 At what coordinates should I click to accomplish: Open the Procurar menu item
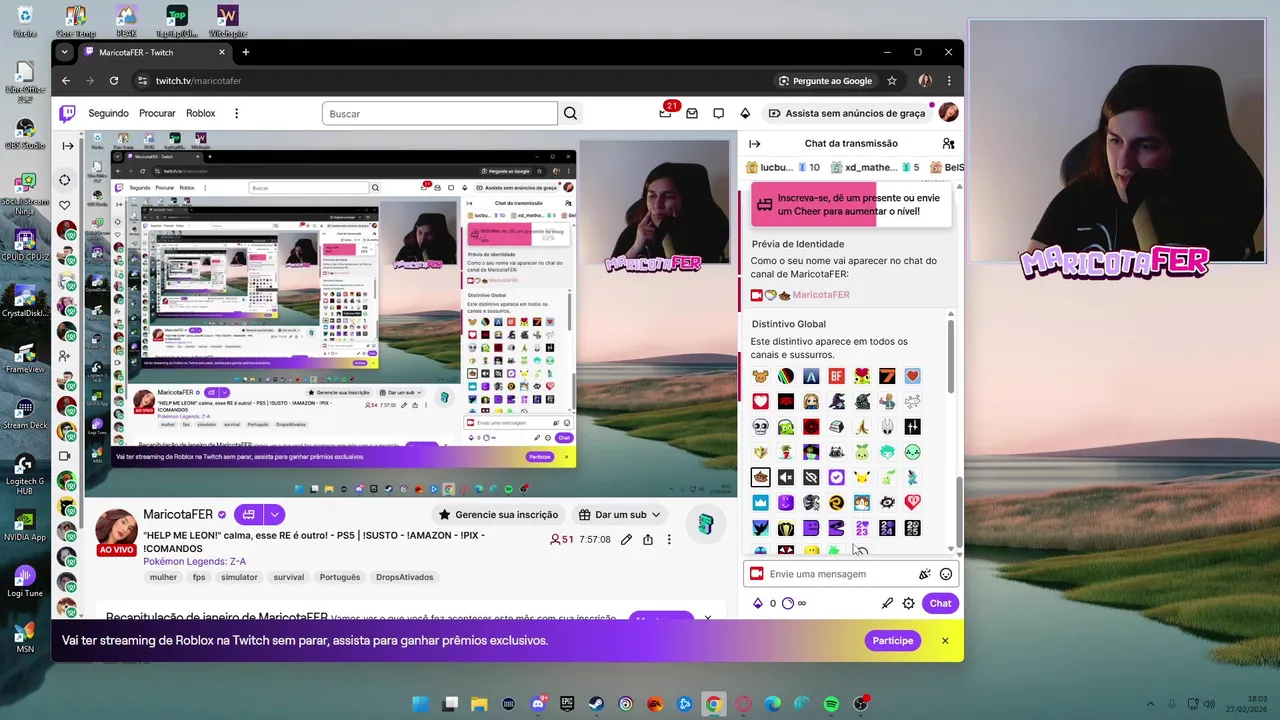(157, 113)
